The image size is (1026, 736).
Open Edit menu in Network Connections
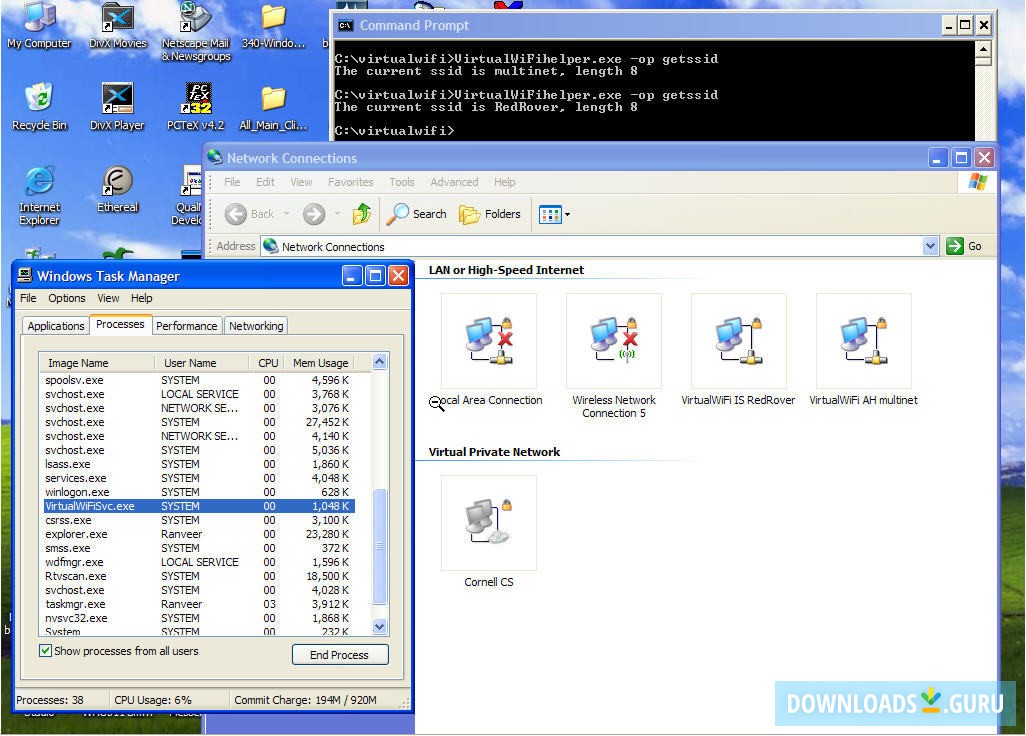coord(265,182)
